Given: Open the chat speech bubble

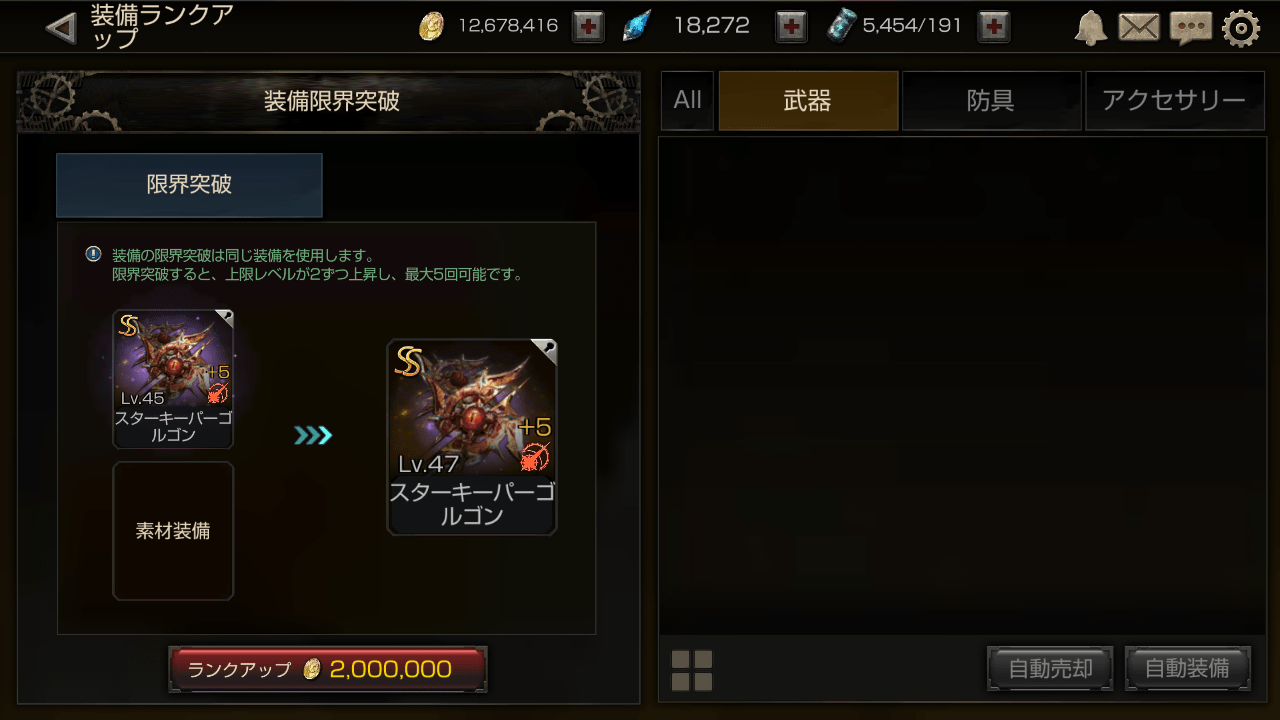Looking at the screenshot, I should tap(1190, 28).
